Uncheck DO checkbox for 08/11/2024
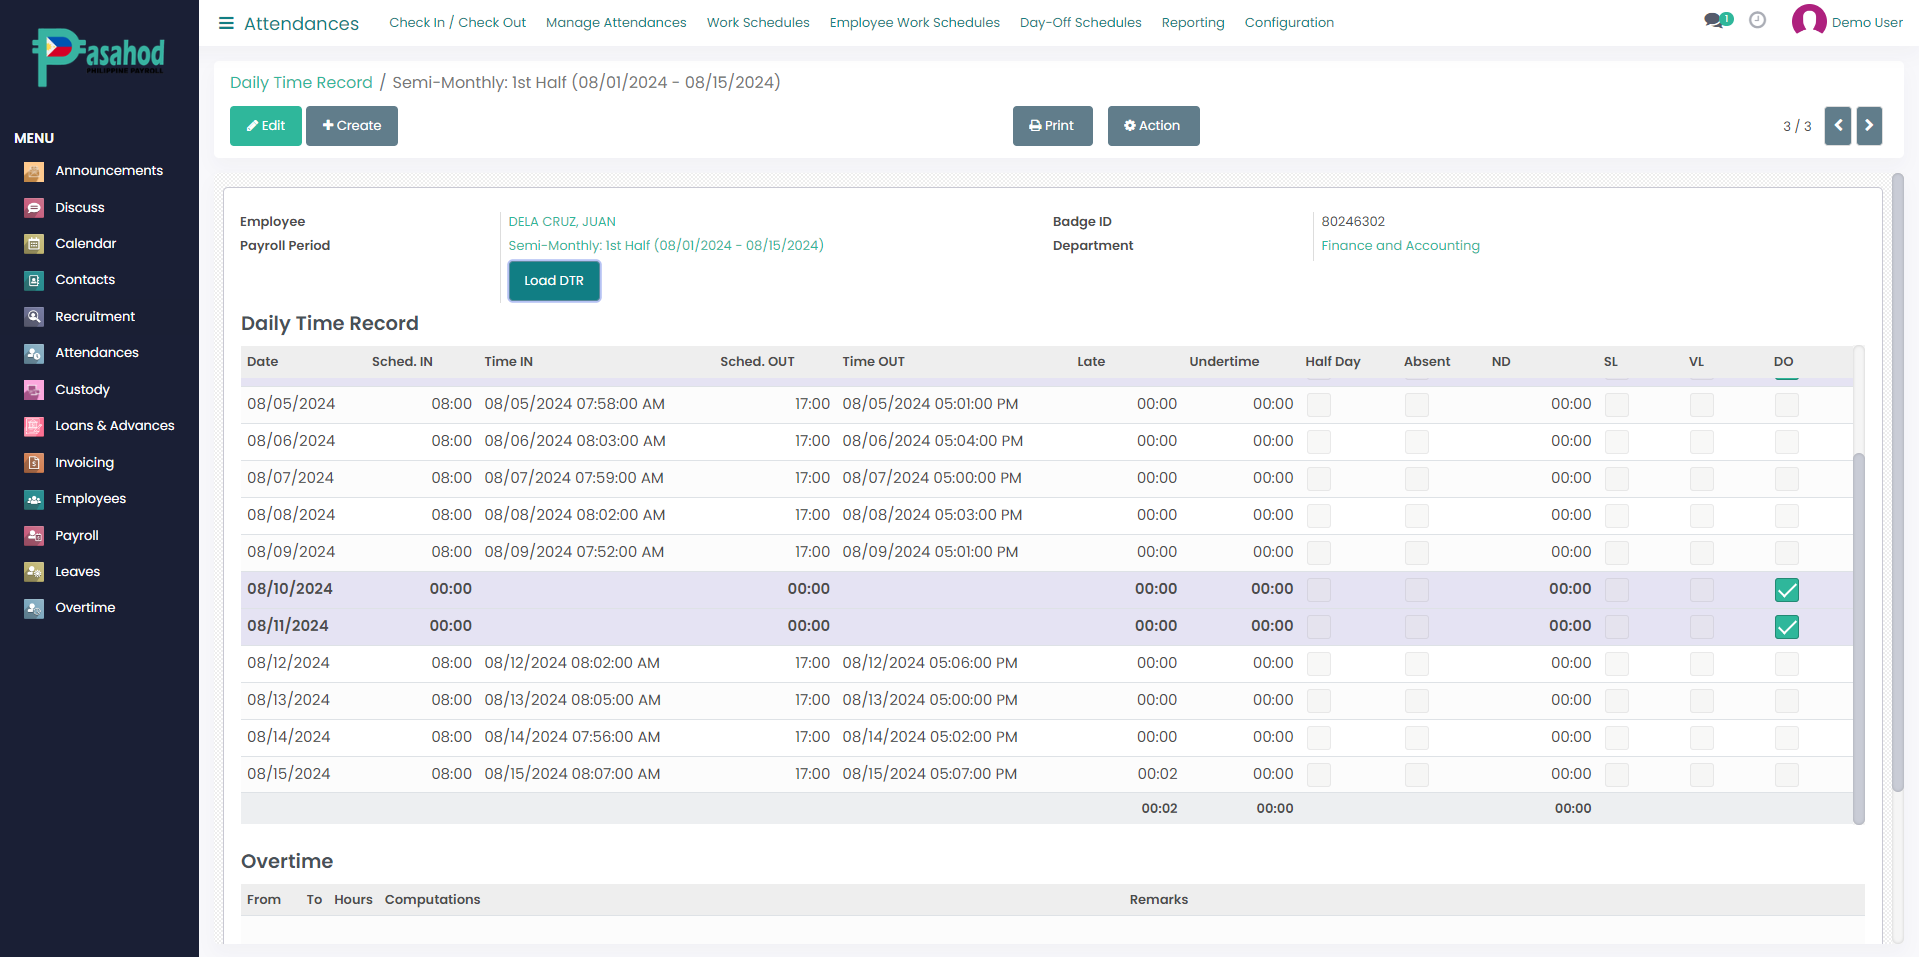 (x=1787, y=627)
